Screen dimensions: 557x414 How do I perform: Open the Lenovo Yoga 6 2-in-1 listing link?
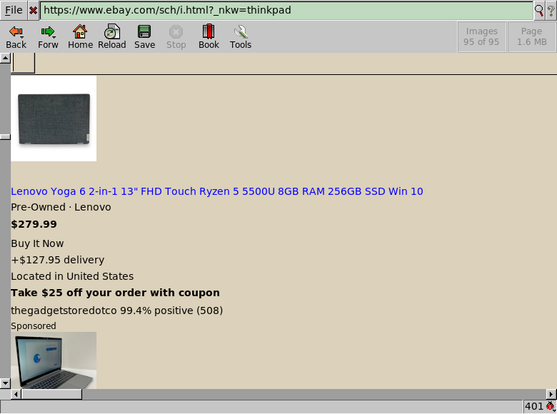point(217,192)
